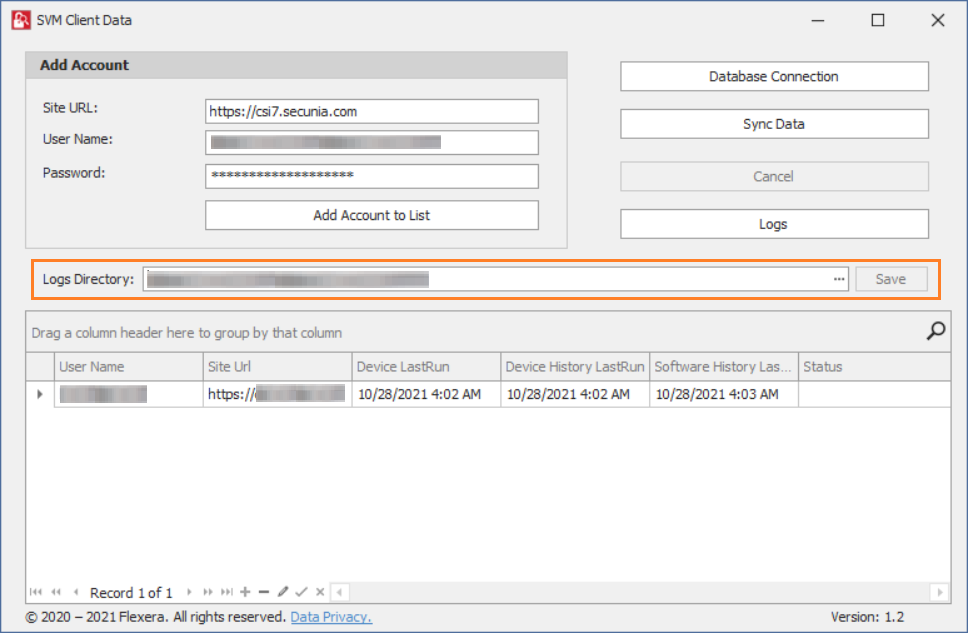The height and width of the screenshot is (633, 968).
Task: Click the previous page navigator arrow
Action: (x=56, y=592)
